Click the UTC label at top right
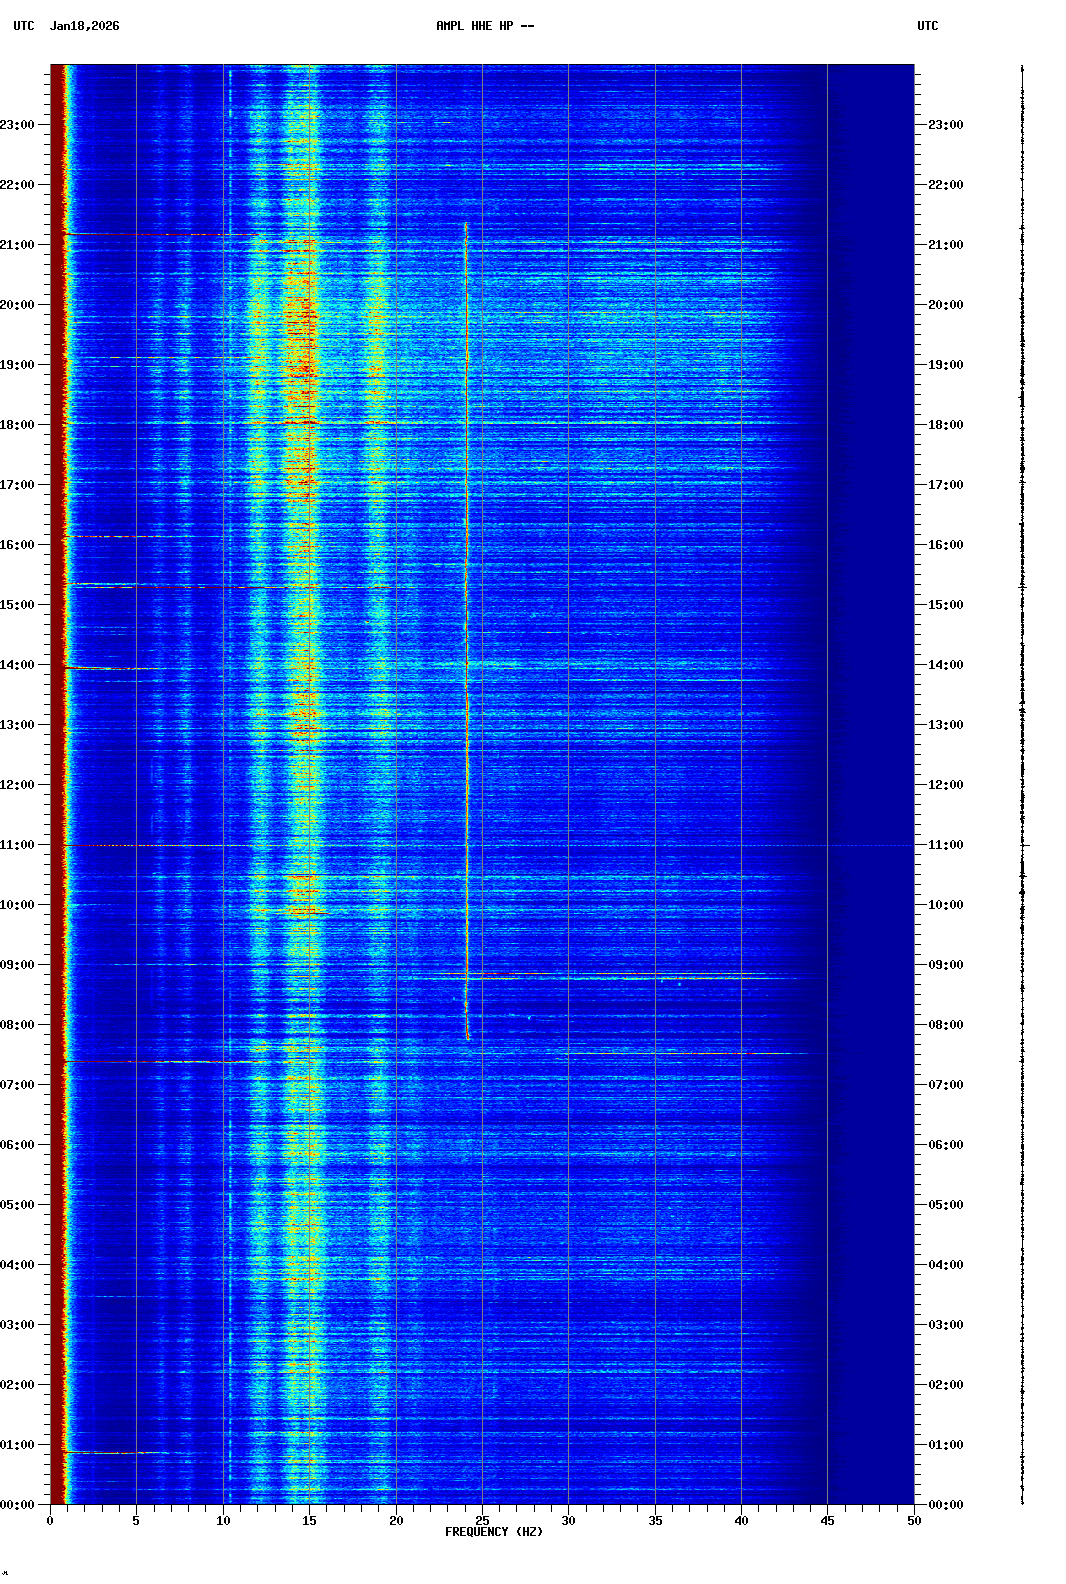 pyautogui.click(x=927, y=26)
